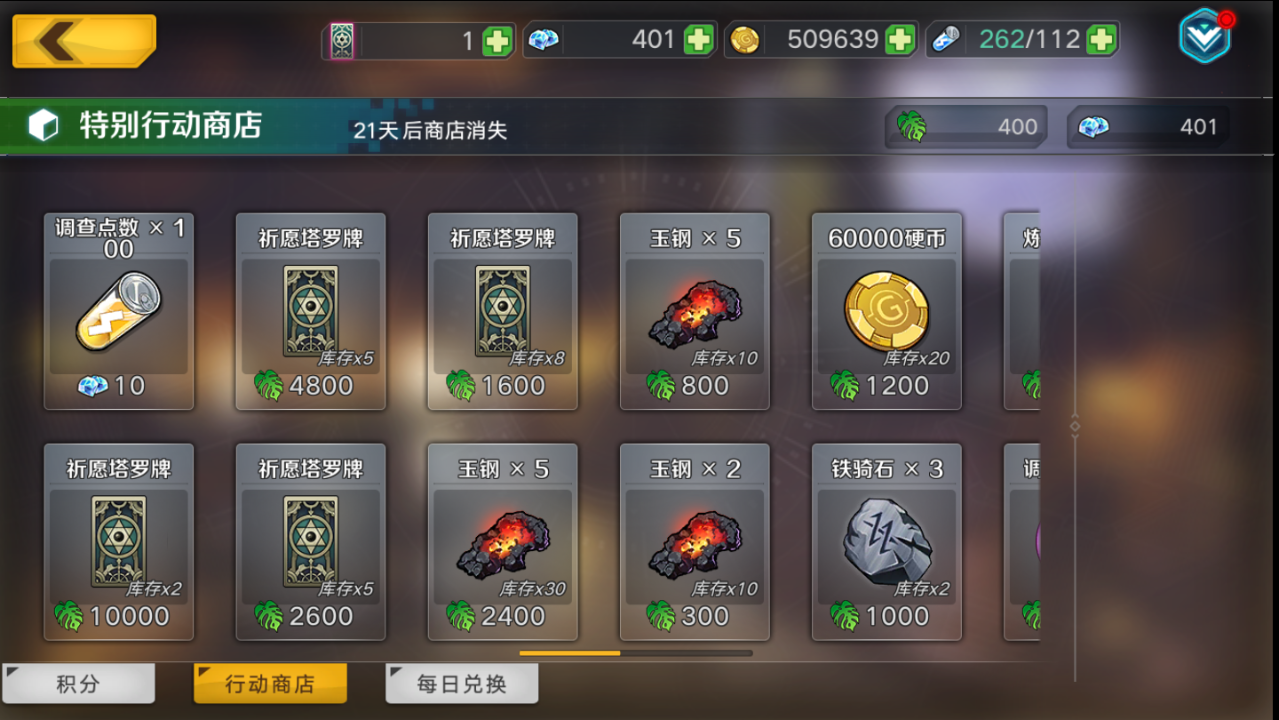The image size is (1279, 720).
Task: Tap the green leaf currency counter showing 400
Action: [966, 127]
